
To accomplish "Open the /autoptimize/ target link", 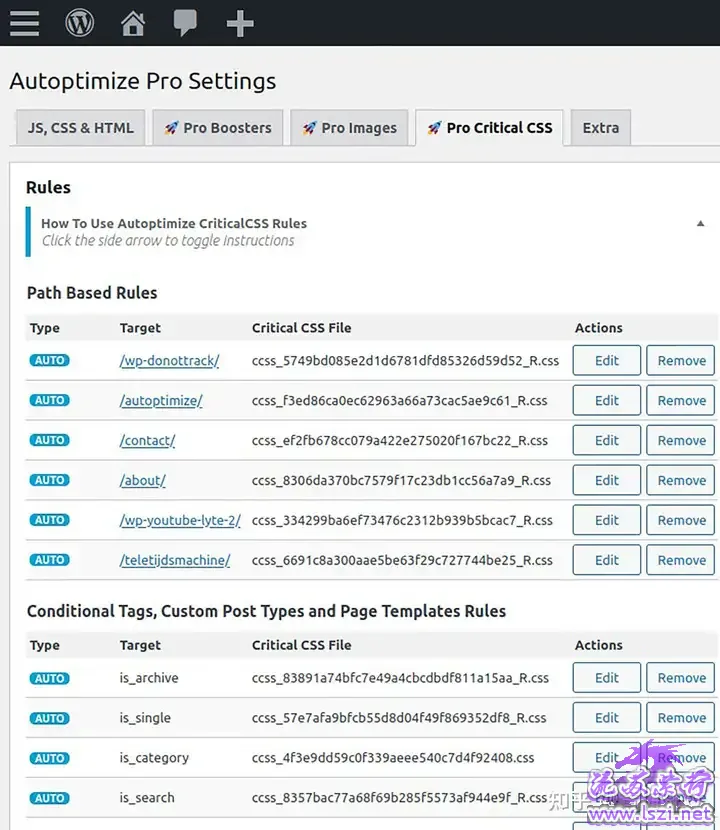I will point(161,401).
